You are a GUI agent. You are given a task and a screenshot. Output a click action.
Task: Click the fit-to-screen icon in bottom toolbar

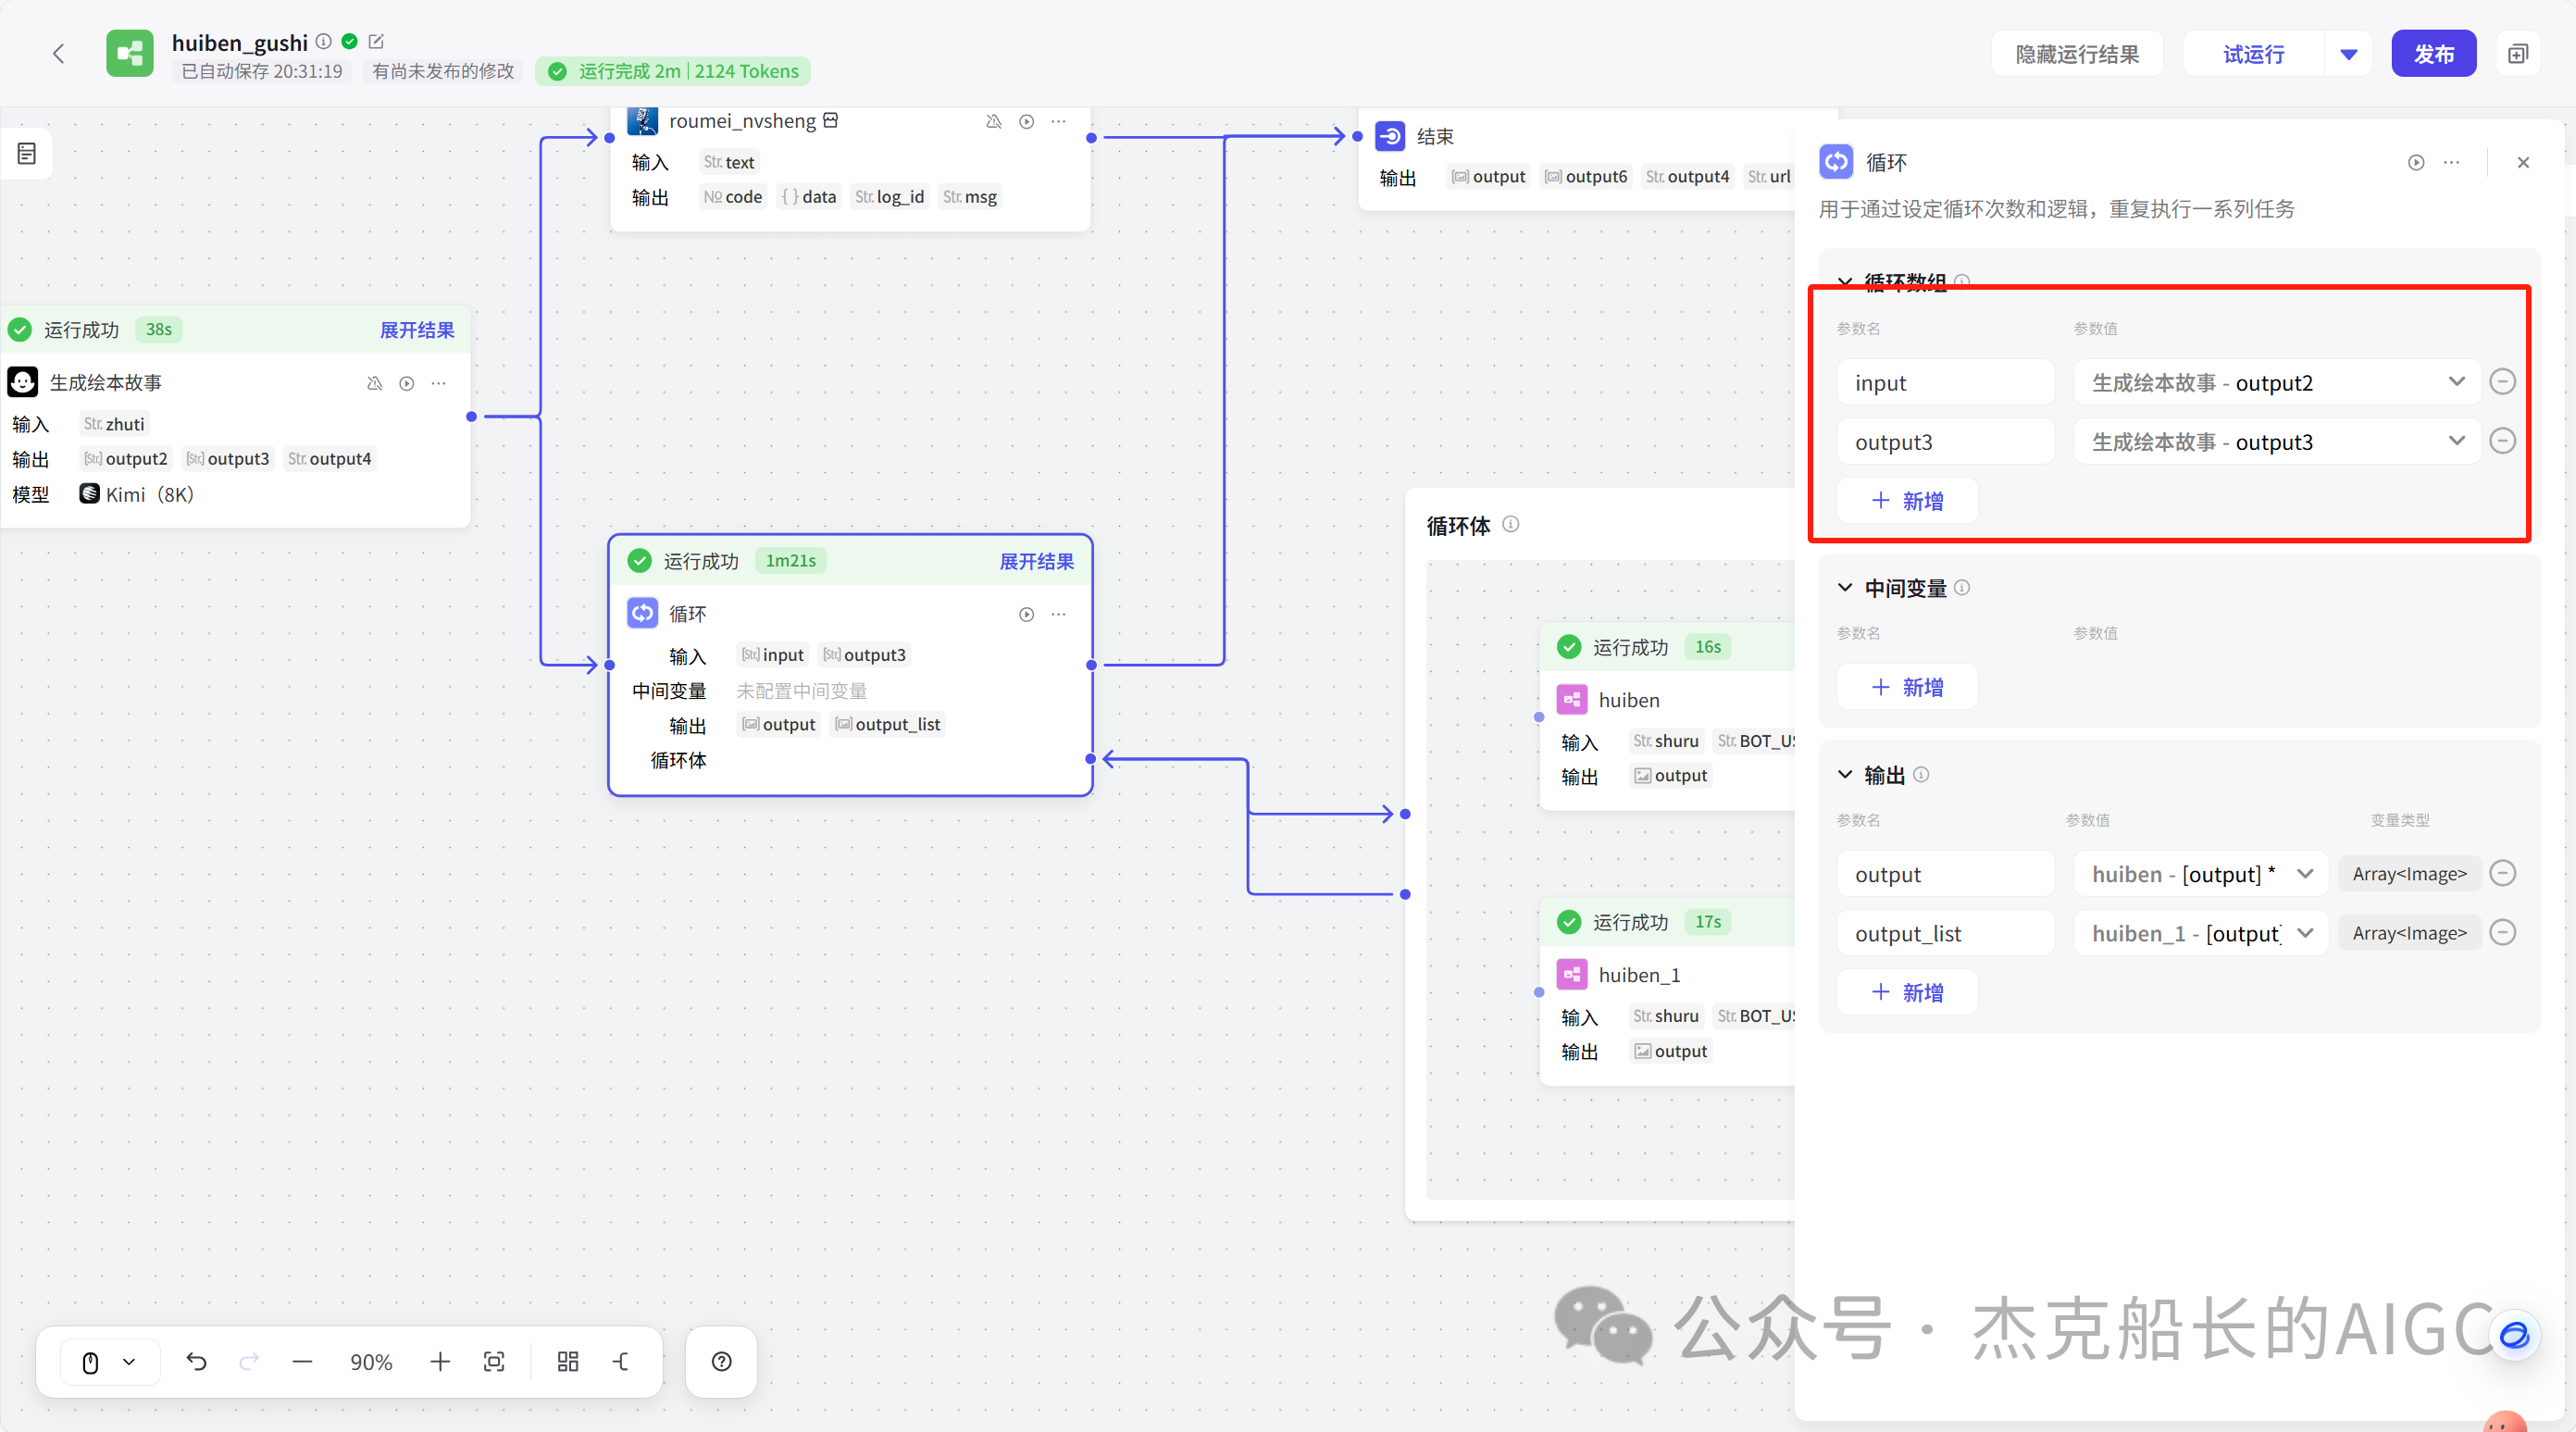pos(495,1361)
